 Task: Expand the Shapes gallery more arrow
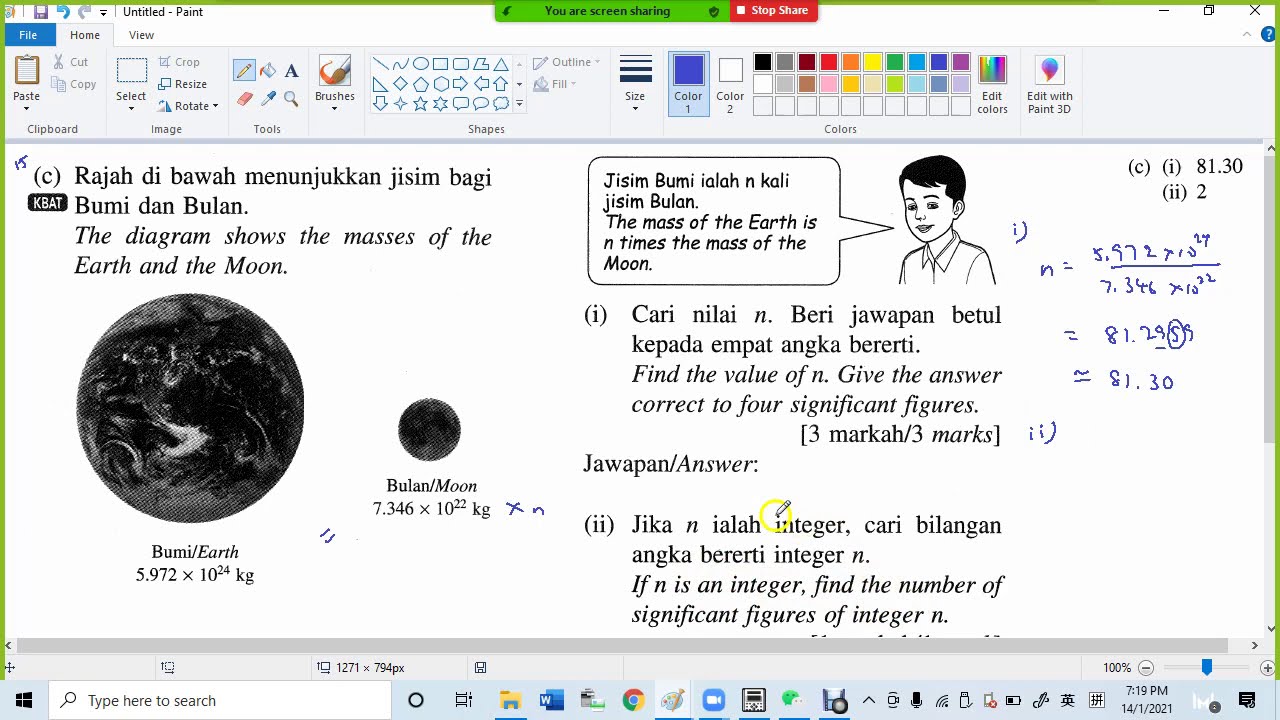click(519, 104)
